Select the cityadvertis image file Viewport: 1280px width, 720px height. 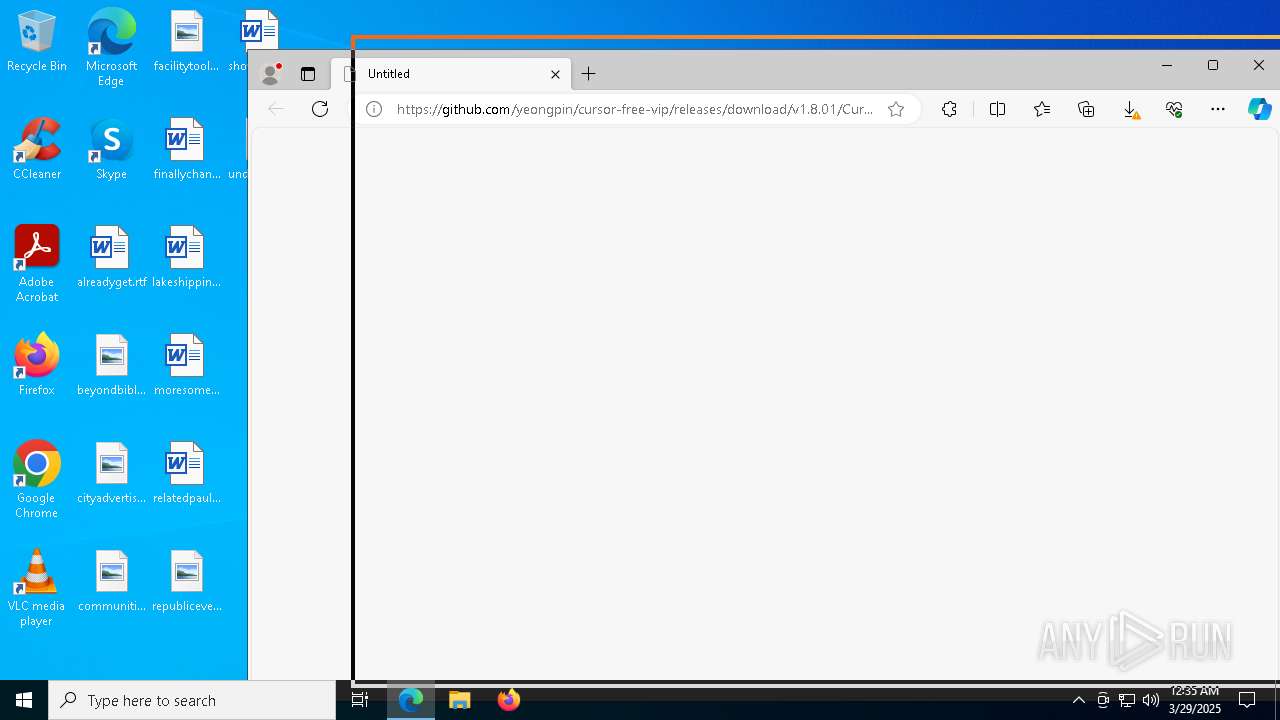tap(111, 474)
